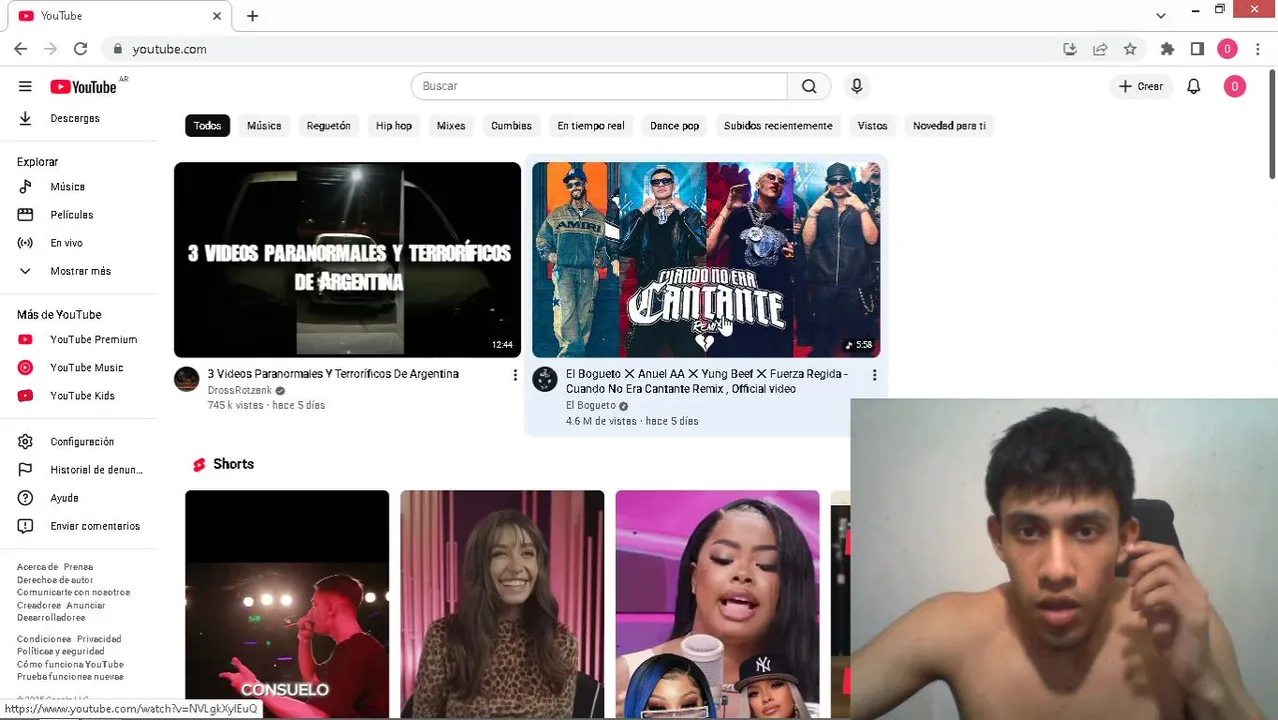The width and height of the screenshot is (1278, 720).
Task: Open Configuración settings
Action: click(80, 441)
